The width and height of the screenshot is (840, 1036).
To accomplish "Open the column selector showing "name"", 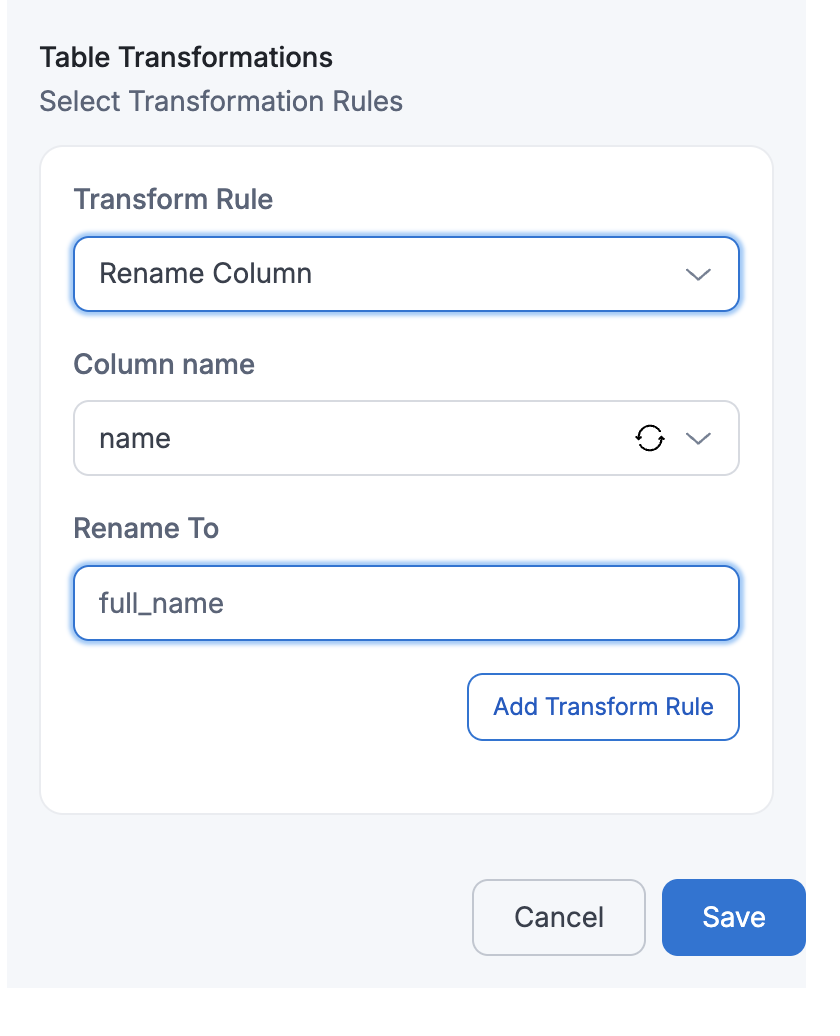I will coord(350,438).
